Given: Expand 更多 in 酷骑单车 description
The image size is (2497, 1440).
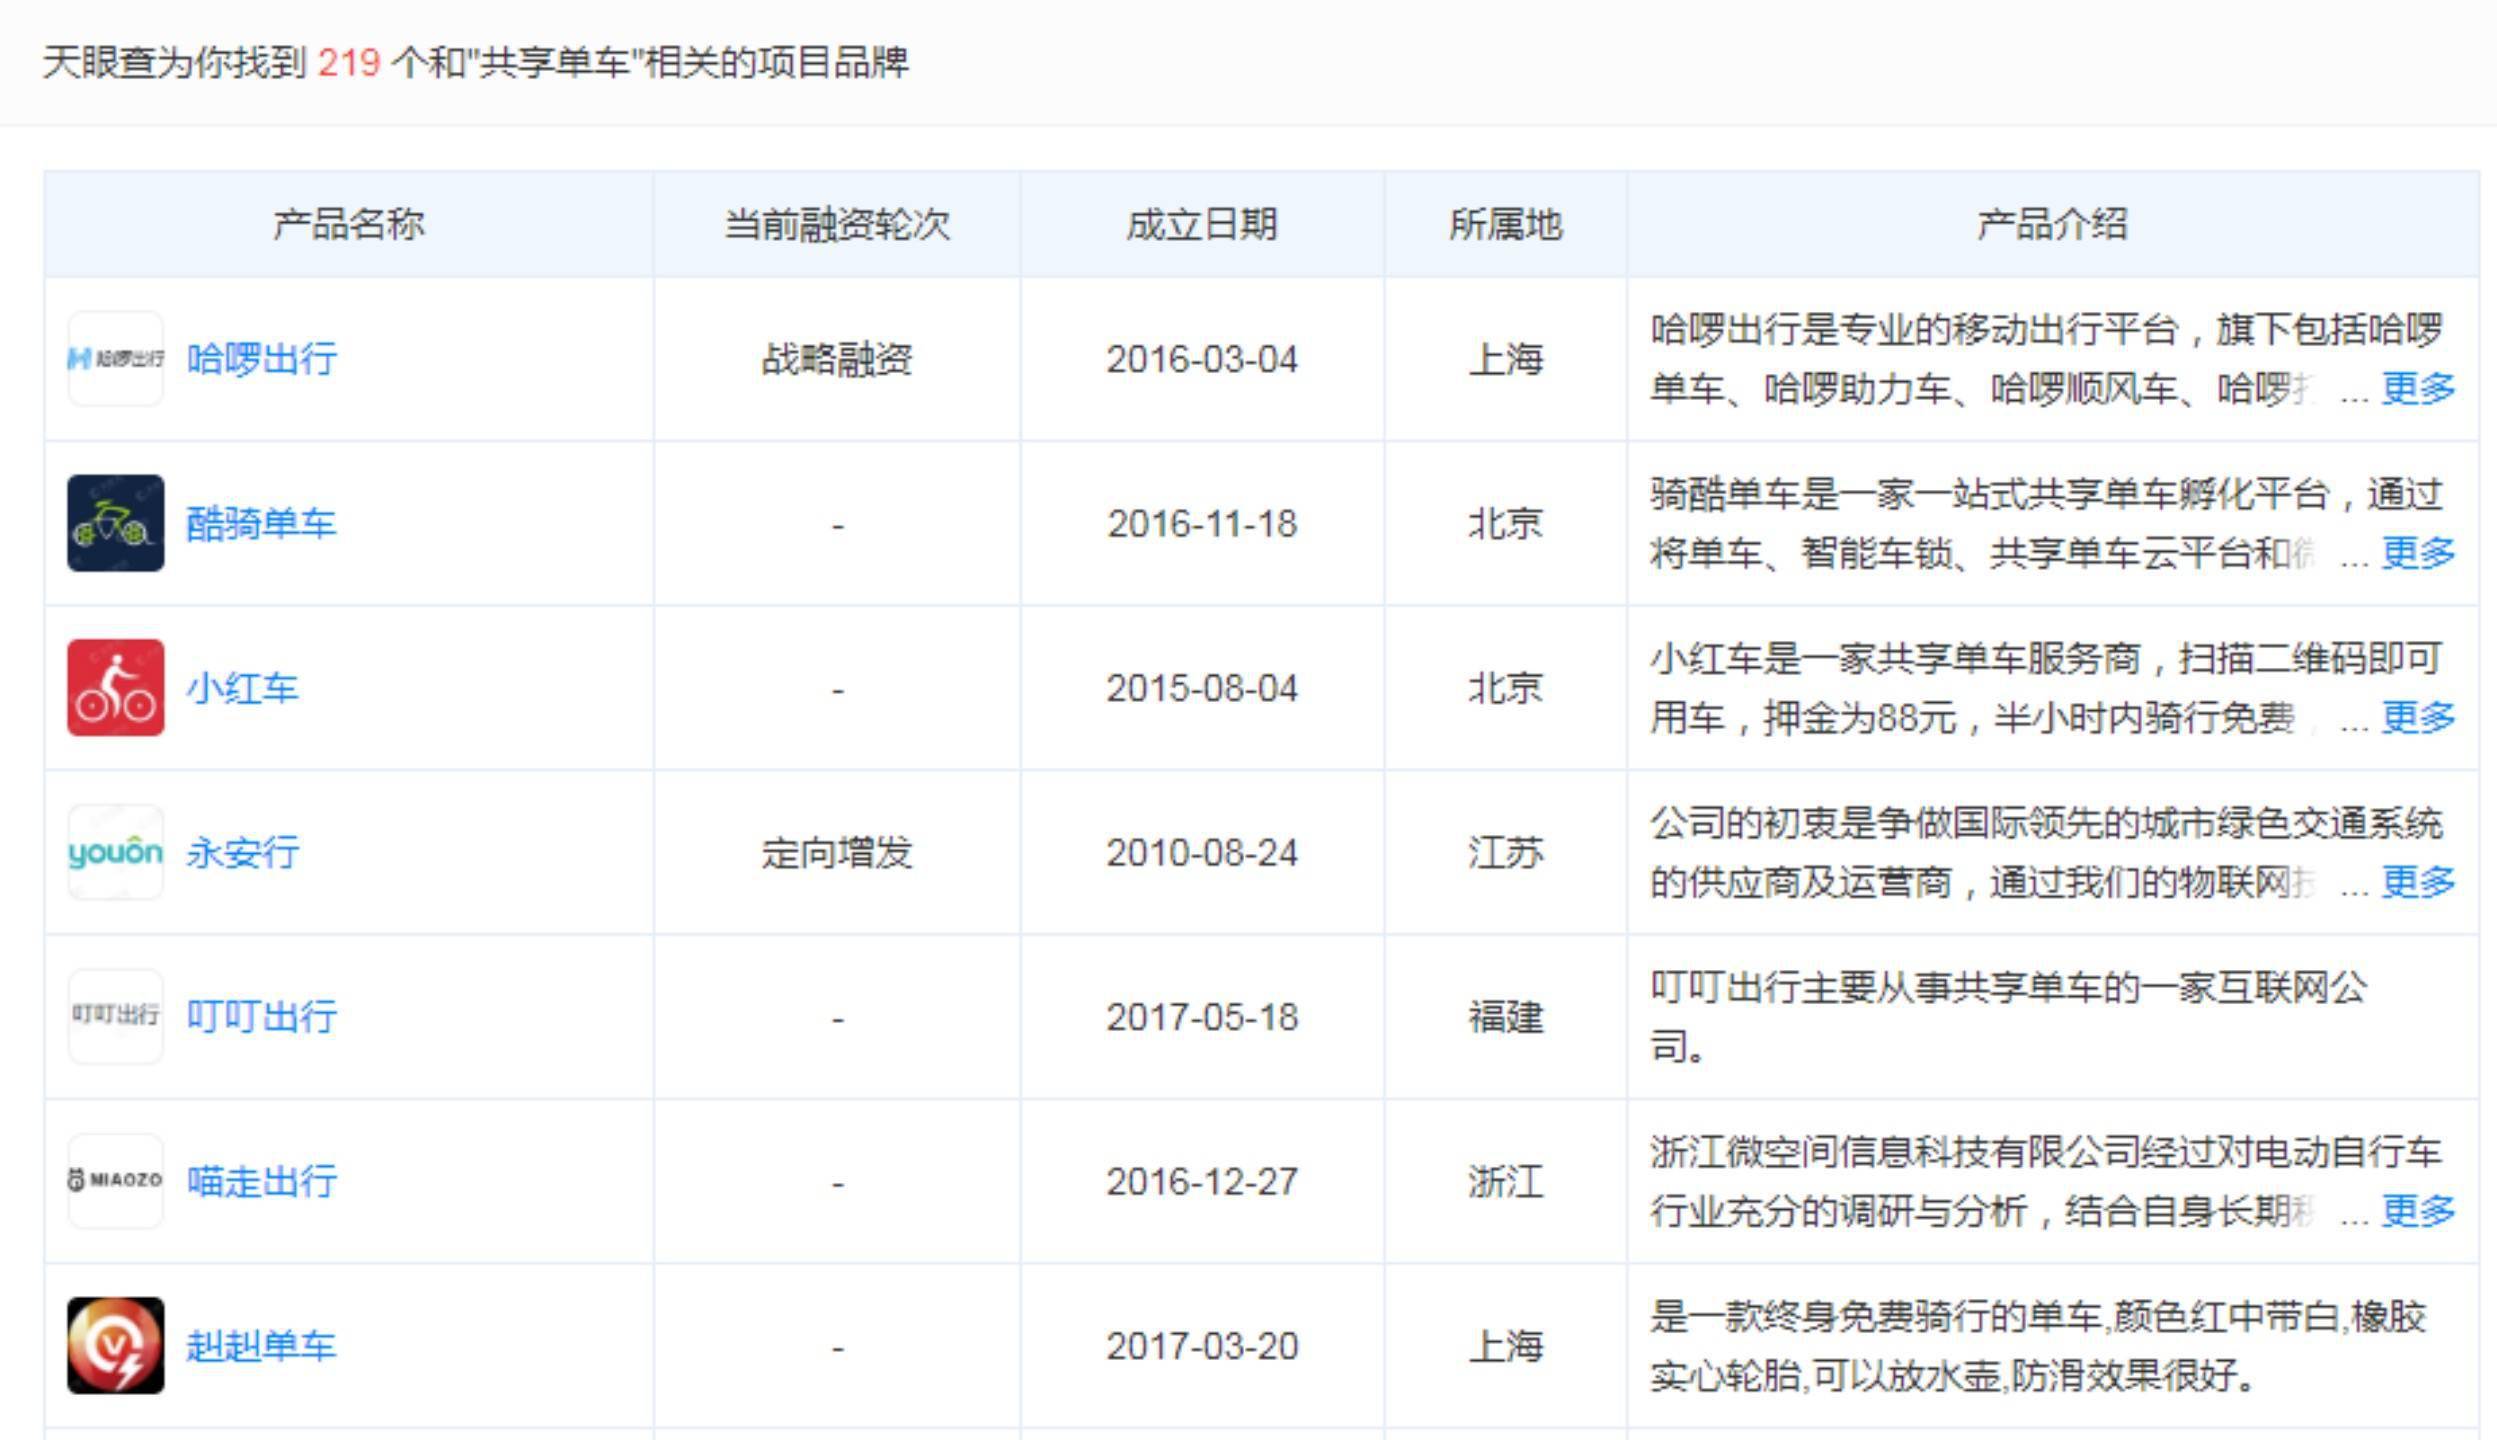Looking at the screenshot, I should click(2418, 552).
